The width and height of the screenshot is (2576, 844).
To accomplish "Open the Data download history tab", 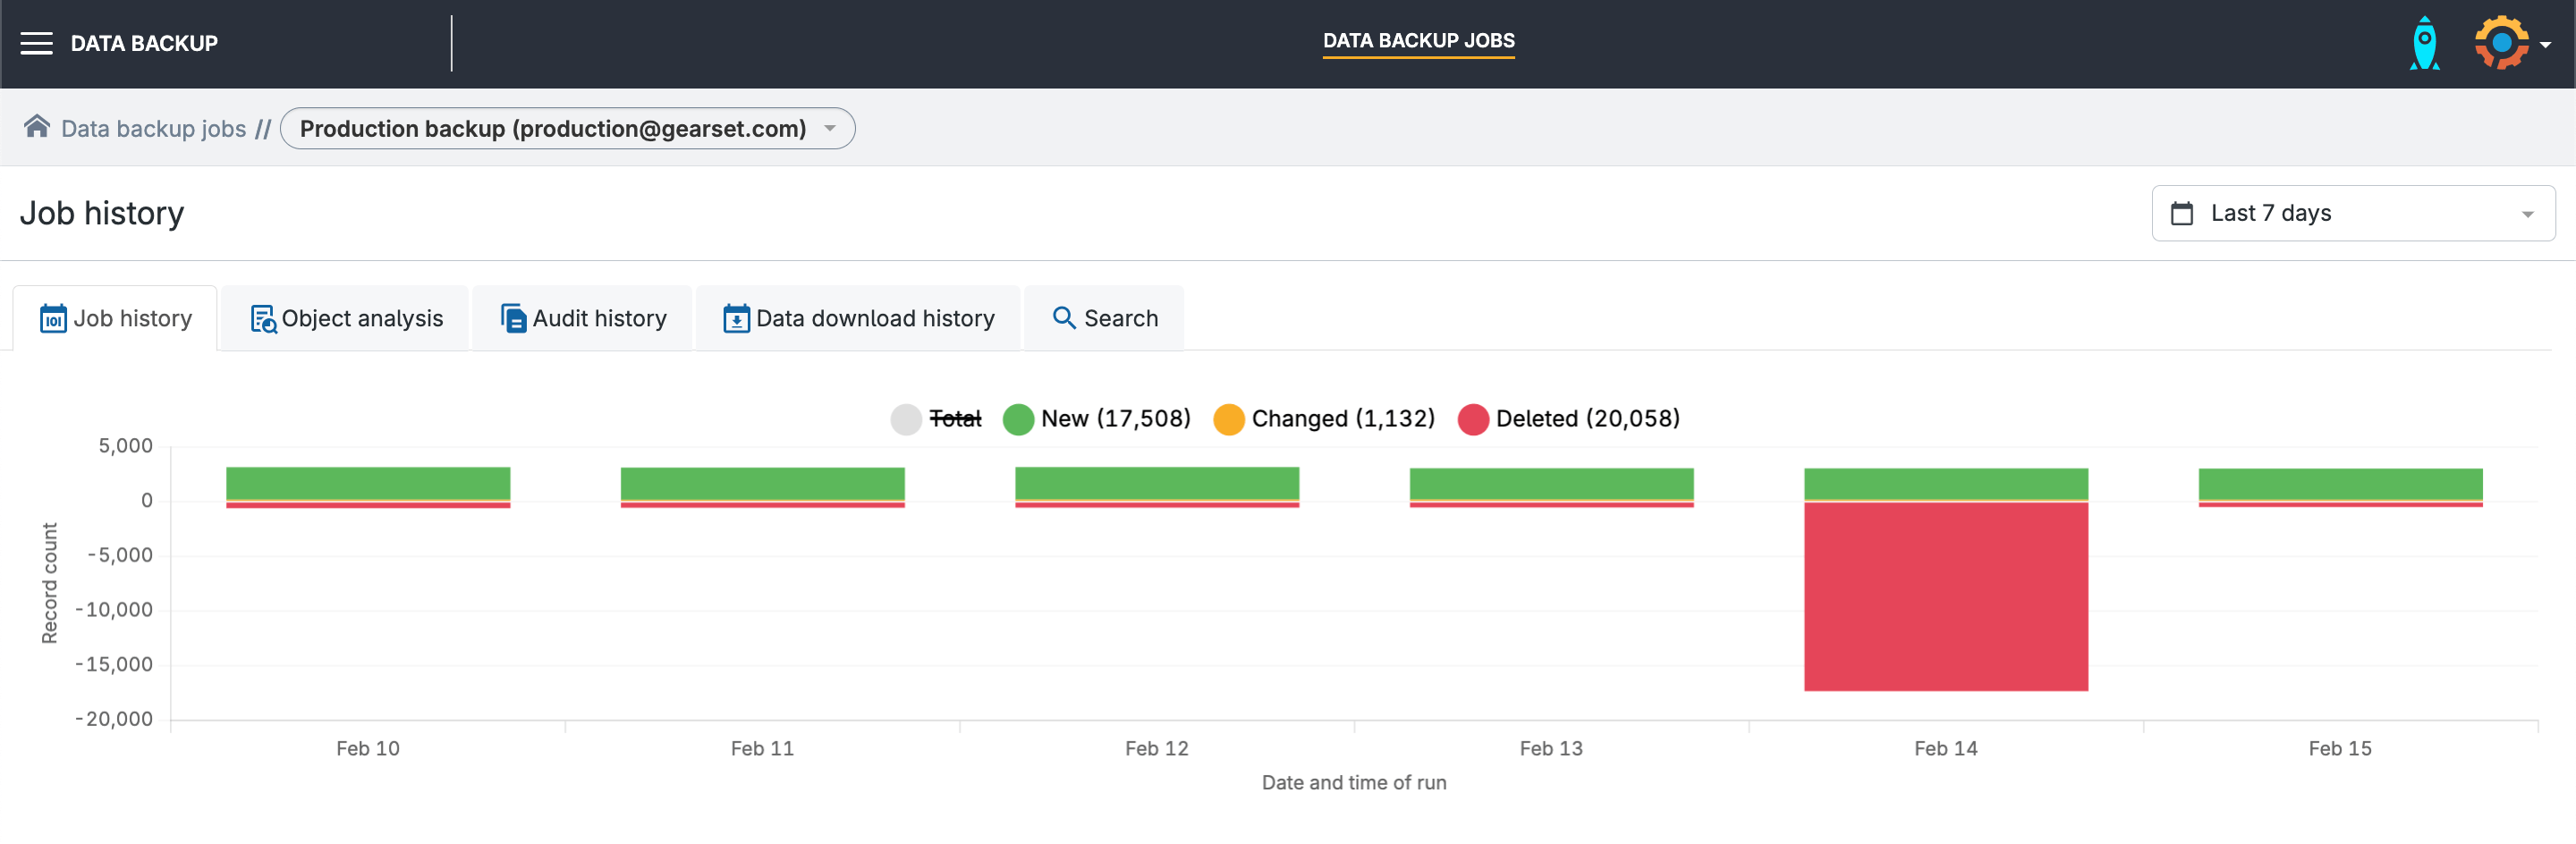I will click(x=858, y=318).
